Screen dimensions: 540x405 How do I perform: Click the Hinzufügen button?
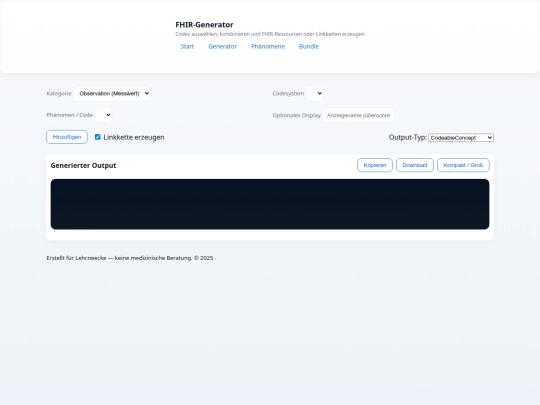point(67,137)
